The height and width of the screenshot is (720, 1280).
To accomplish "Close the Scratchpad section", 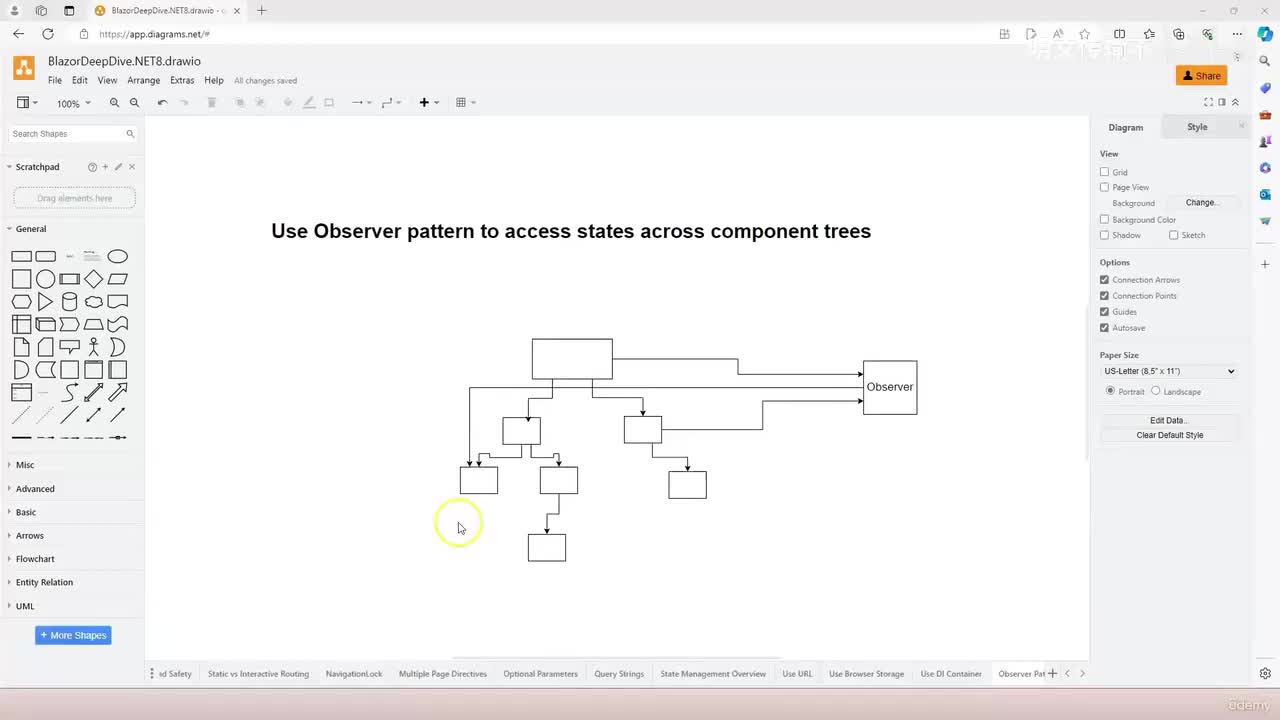I will [132, 167].
